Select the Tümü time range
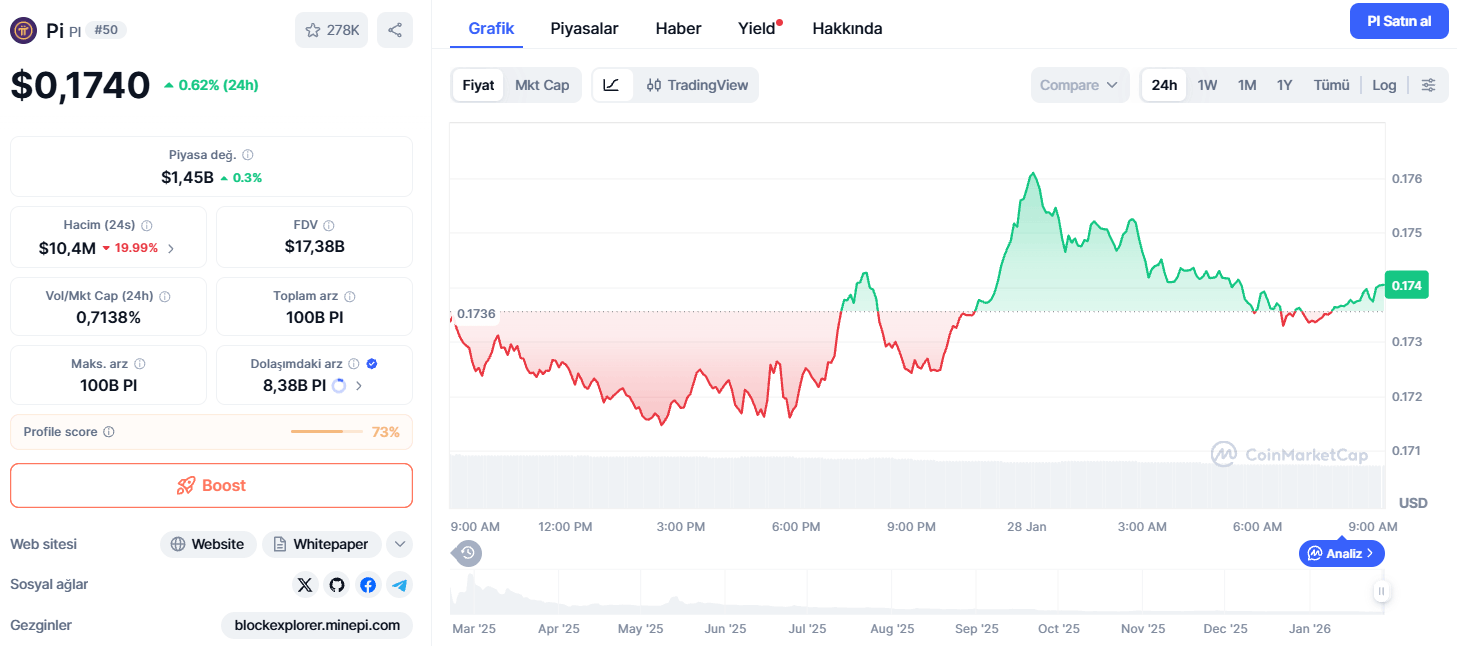The image size is (1457, 646). pos(1331,85)
